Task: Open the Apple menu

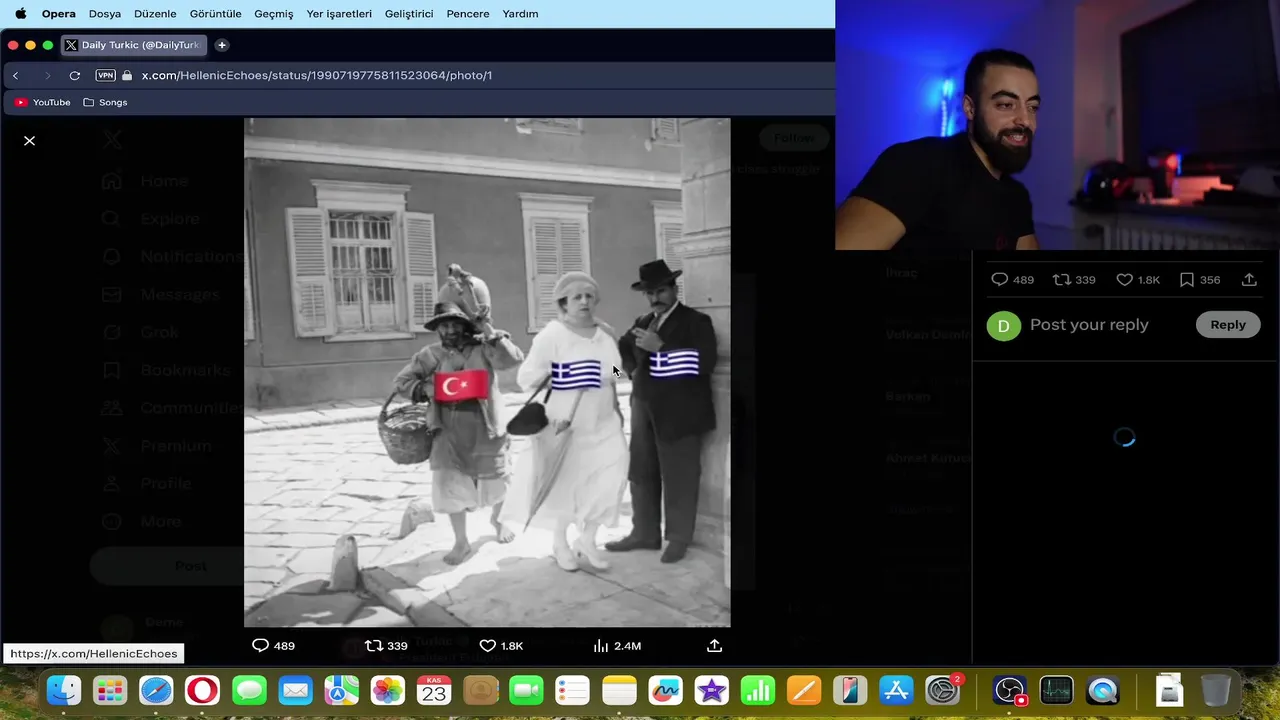Action: pos(20,14)
